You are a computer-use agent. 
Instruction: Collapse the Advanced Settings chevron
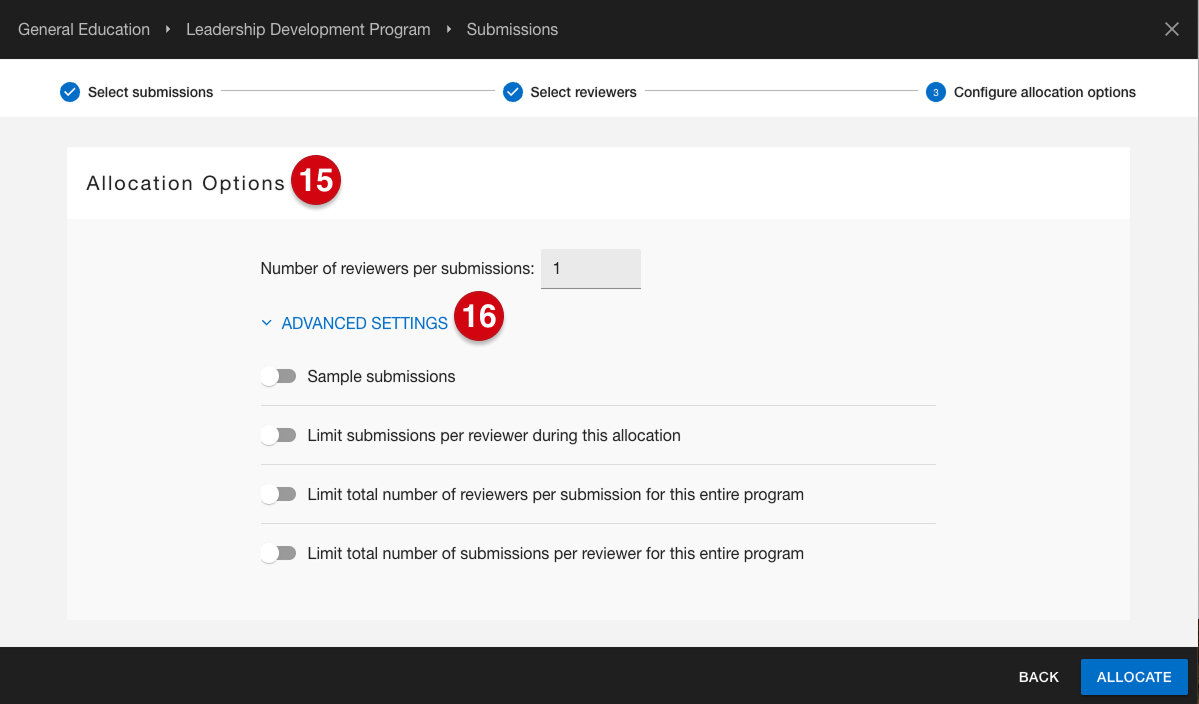(x=266, y=323)
